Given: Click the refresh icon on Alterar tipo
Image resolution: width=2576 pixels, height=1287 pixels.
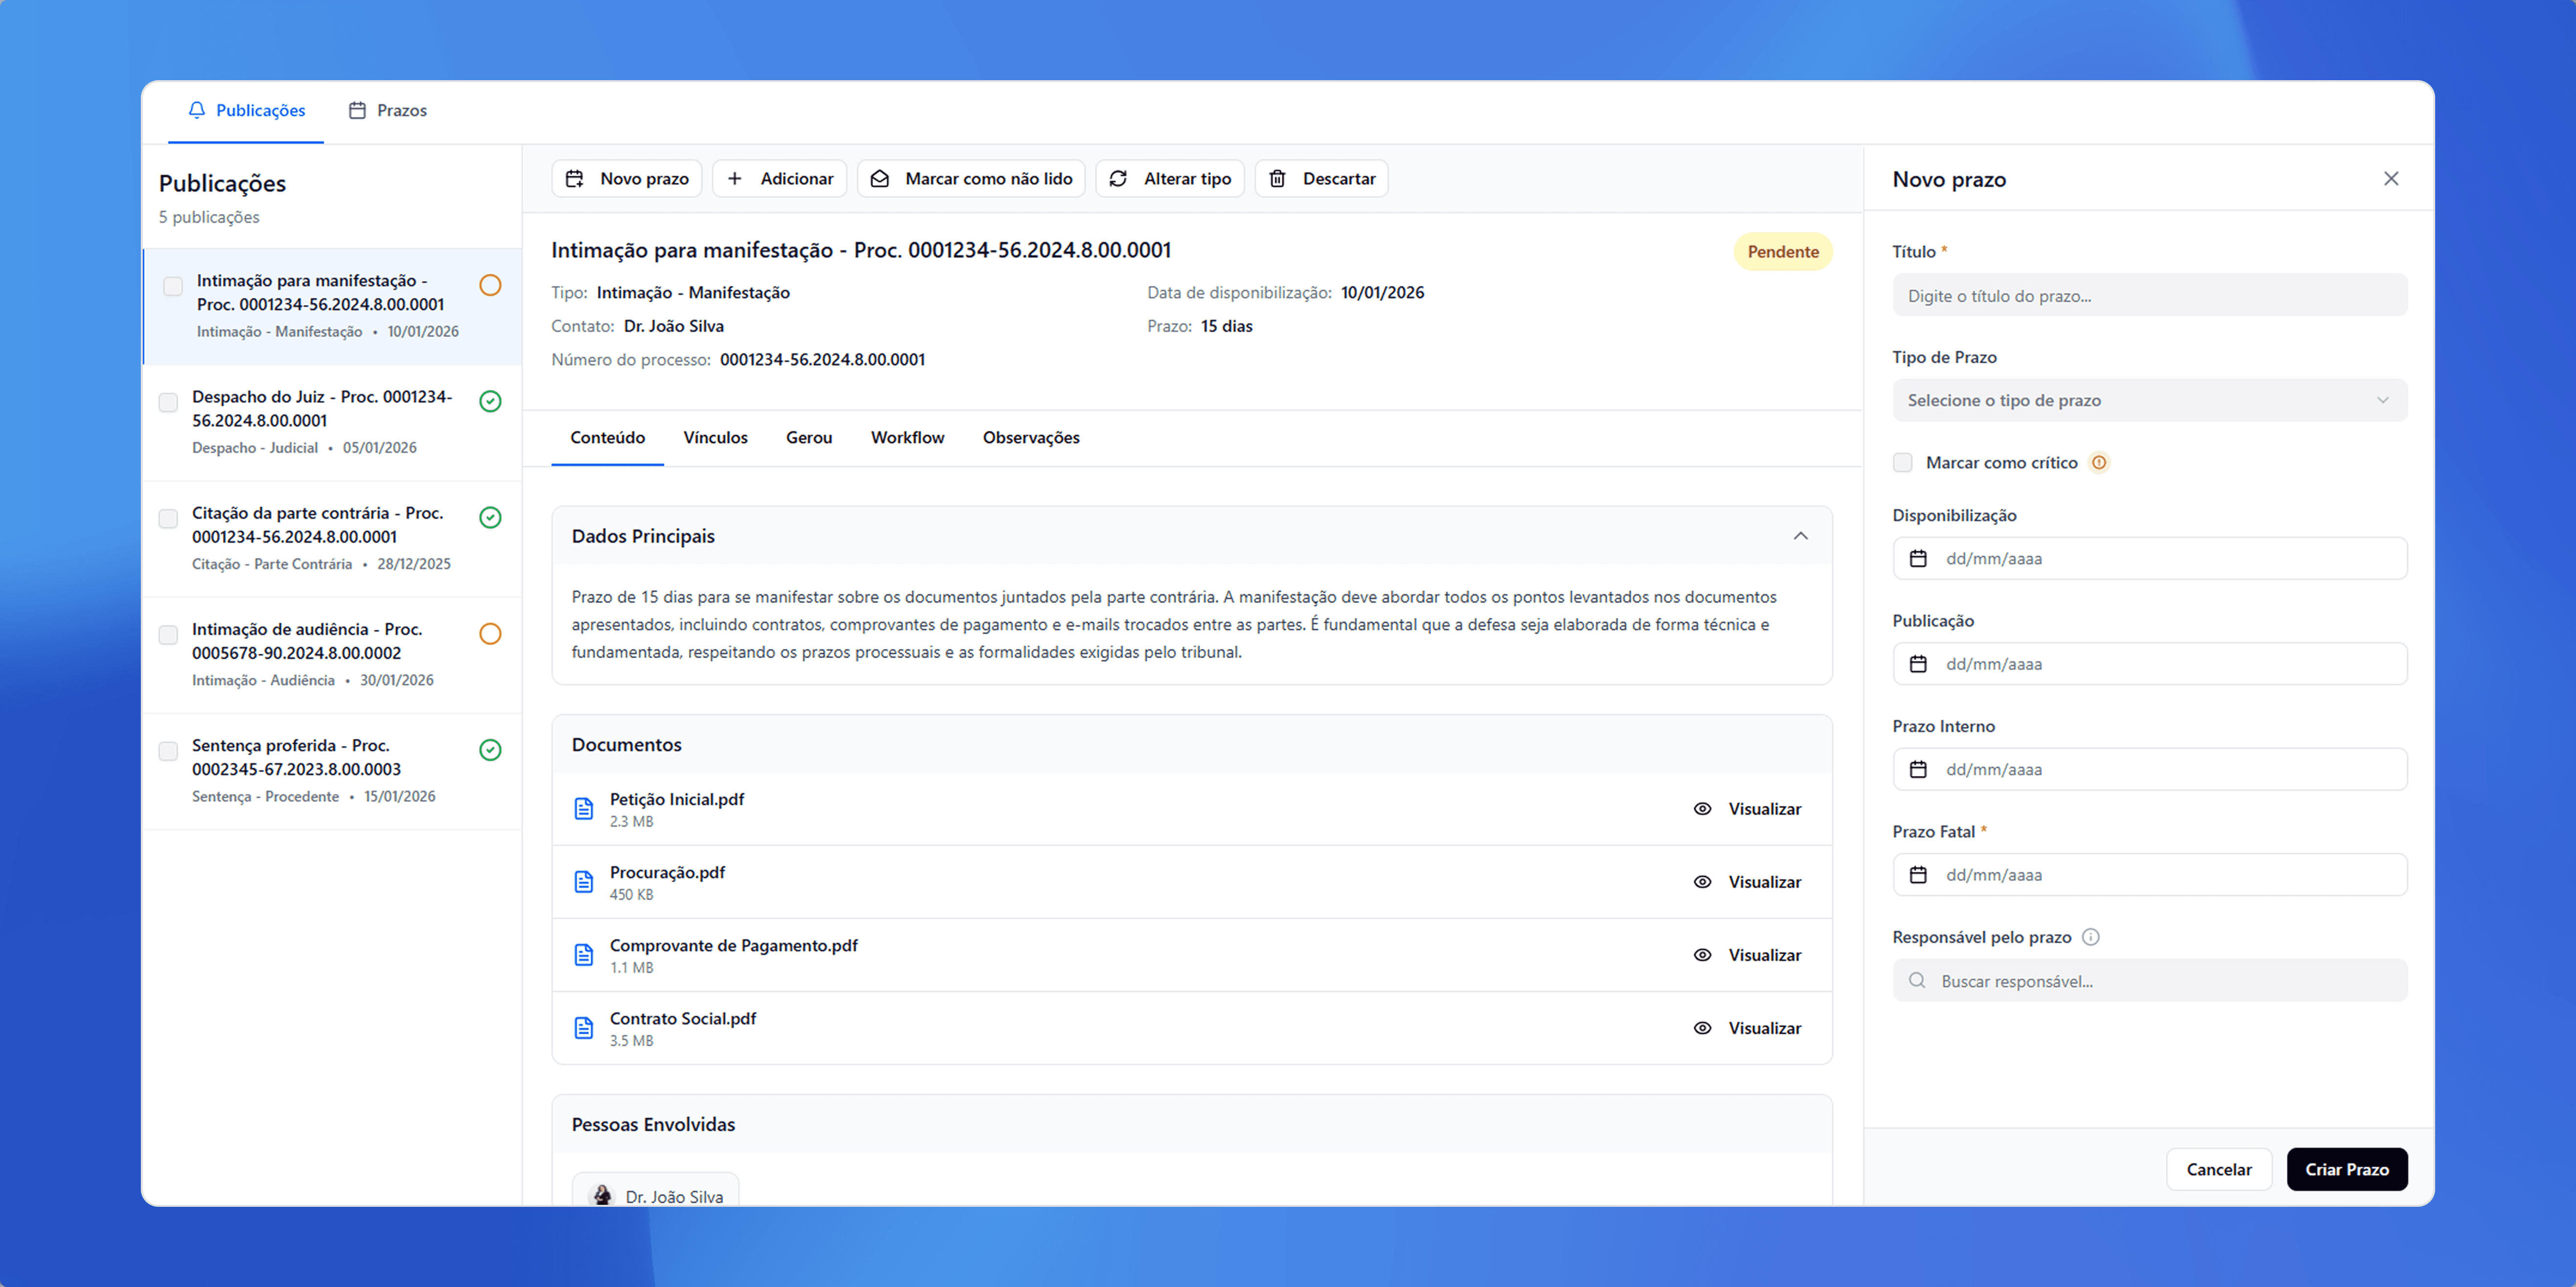Looking at the screenshot, I should [1118, 179].
